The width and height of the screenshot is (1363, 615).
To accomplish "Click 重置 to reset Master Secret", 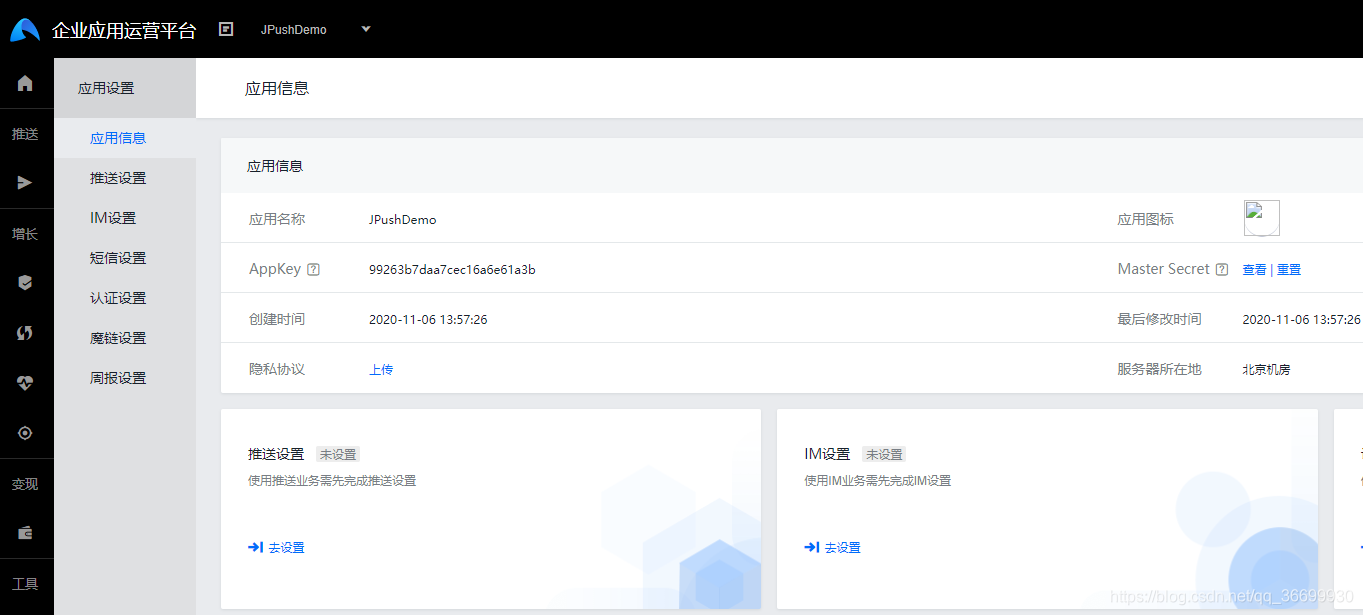I will 1289,270.
